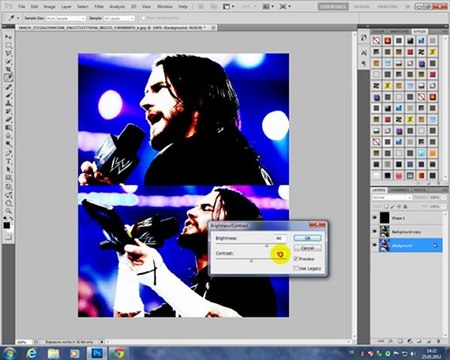
Task: Select the Crop tool
Action: click(8, 69)
